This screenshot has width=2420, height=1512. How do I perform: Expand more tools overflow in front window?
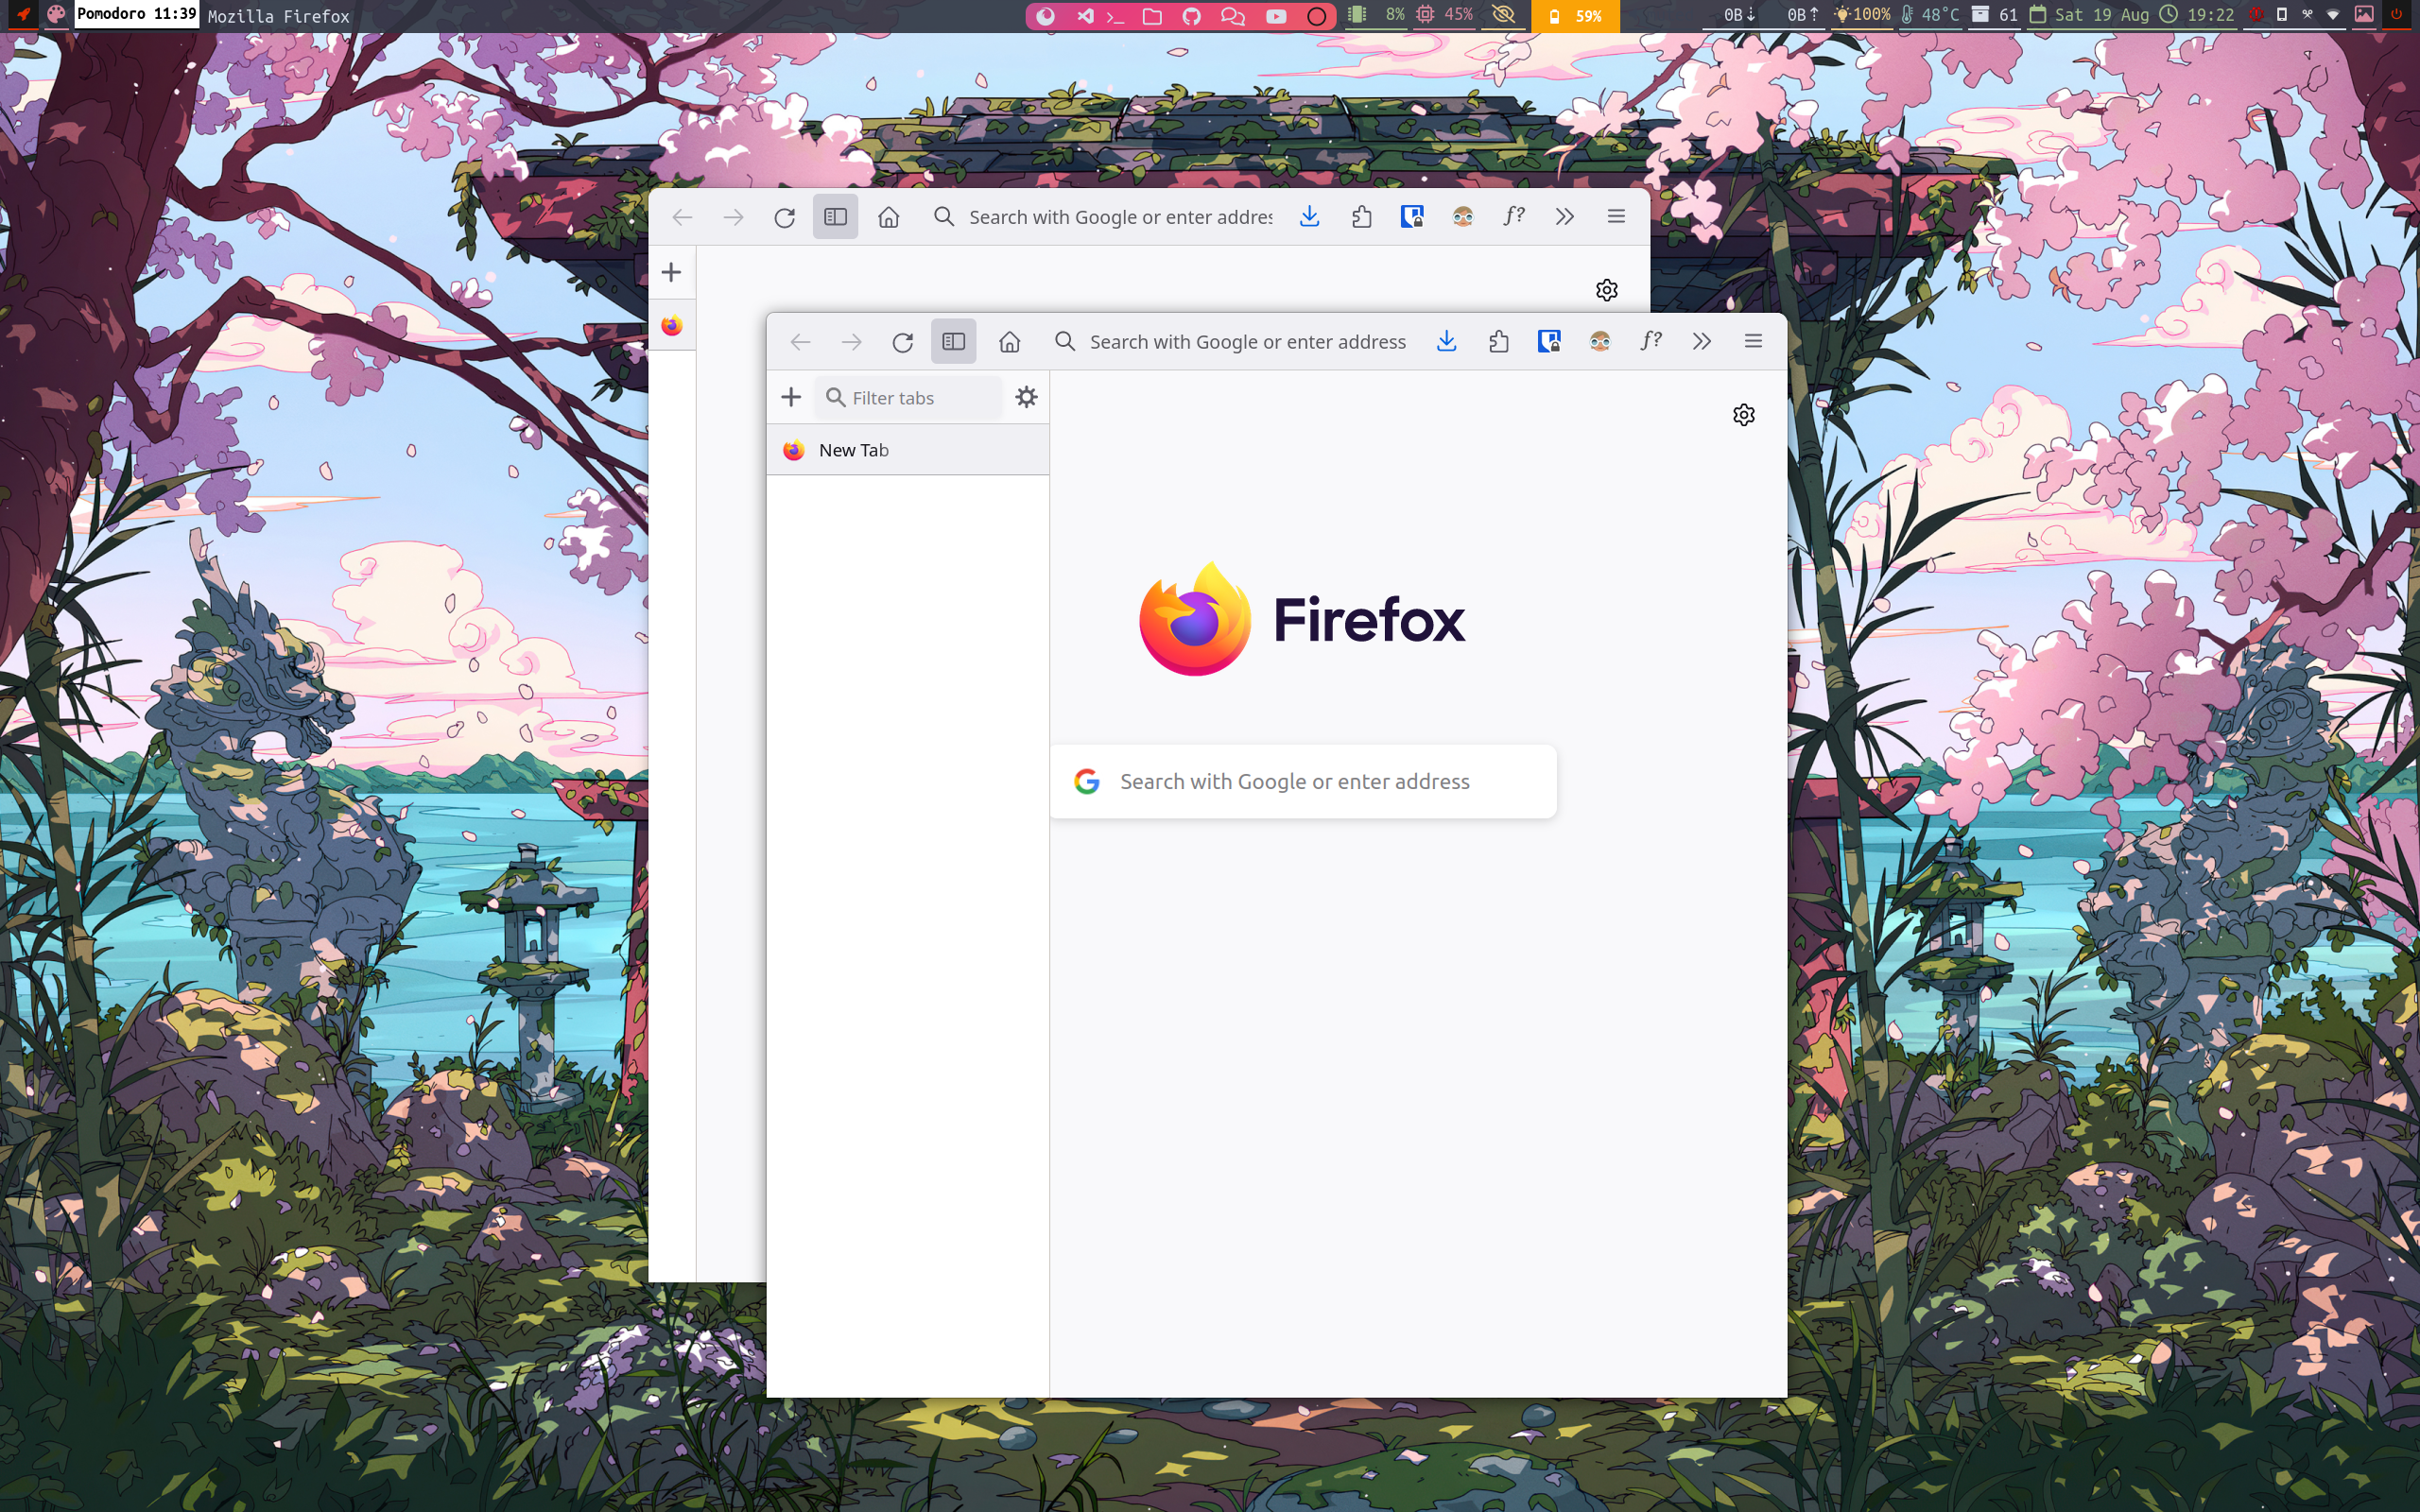(1702, 342)
